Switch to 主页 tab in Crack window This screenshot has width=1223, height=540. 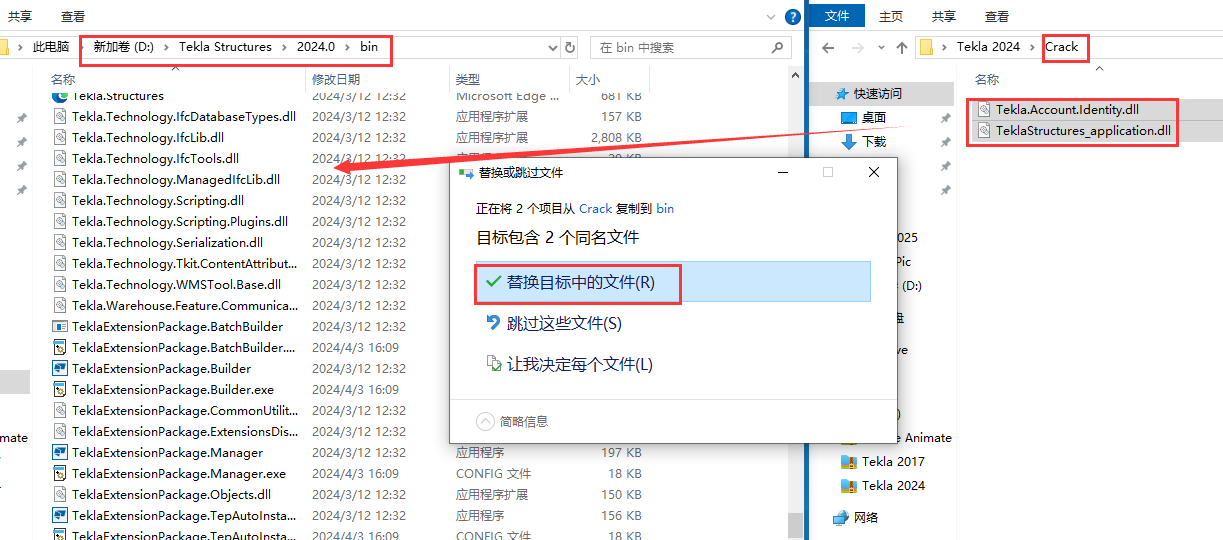(891, 17)
